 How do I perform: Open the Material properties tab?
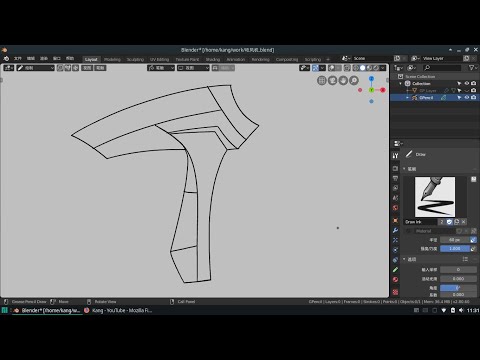(395, 279)
